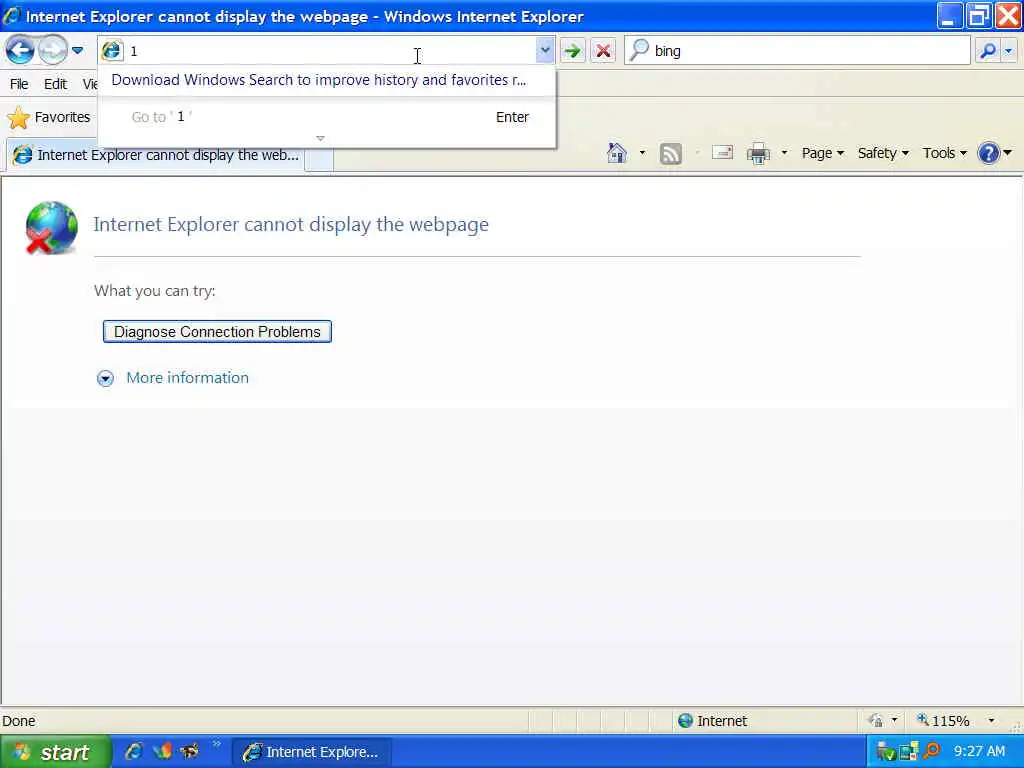The image size is (1024, 768).
Task: Launch Internet Explorer from Quick Launch
Action: point(135,752)
